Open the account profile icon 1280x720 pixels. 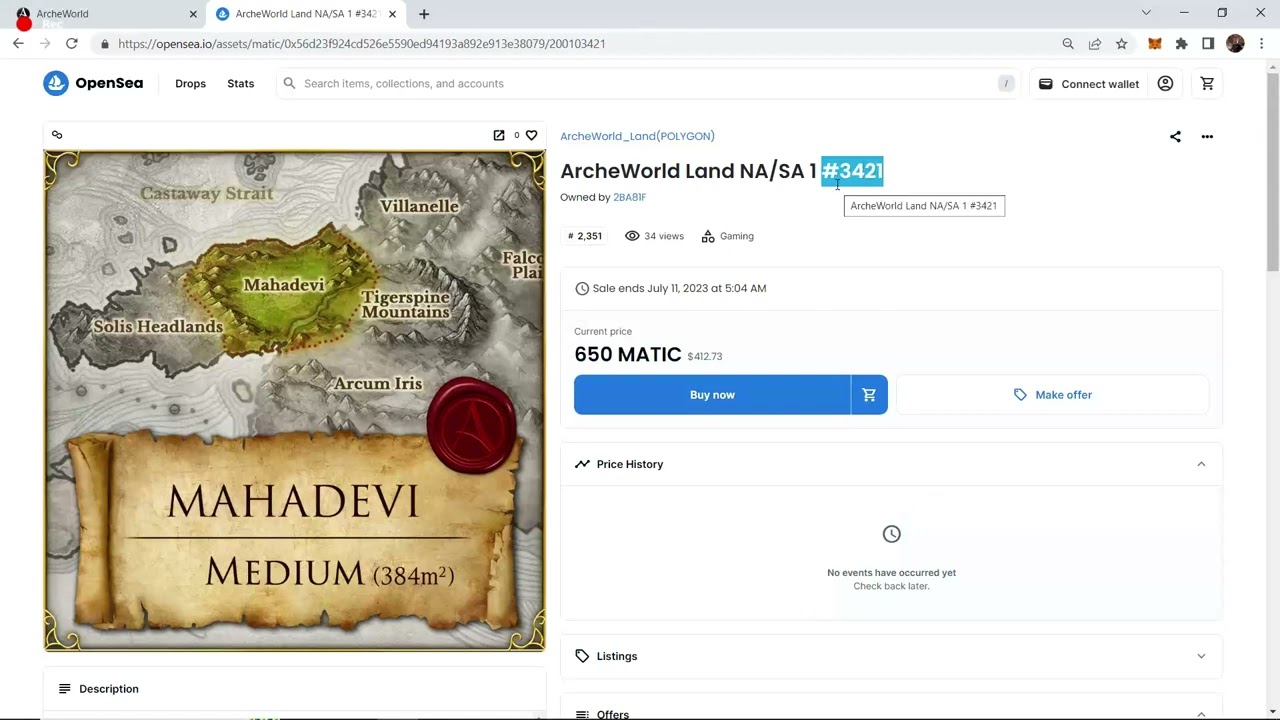pos(1165,84)
